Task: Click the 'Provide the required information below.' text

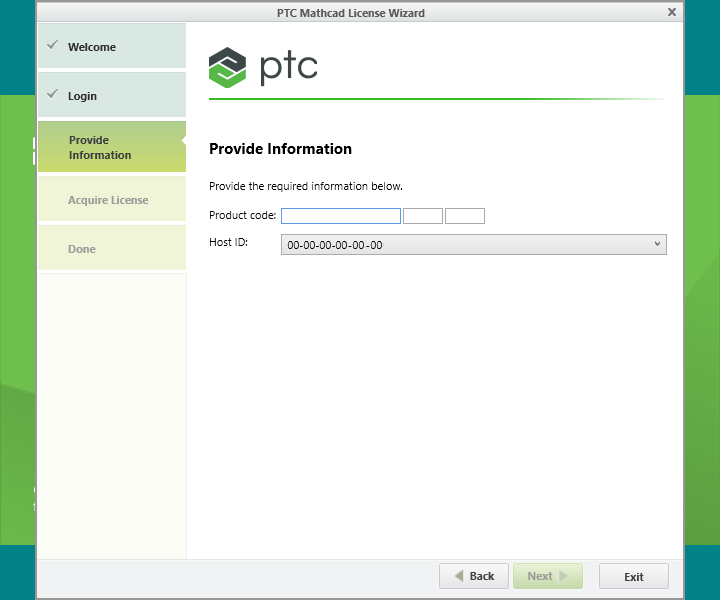Action: [306, 186]
